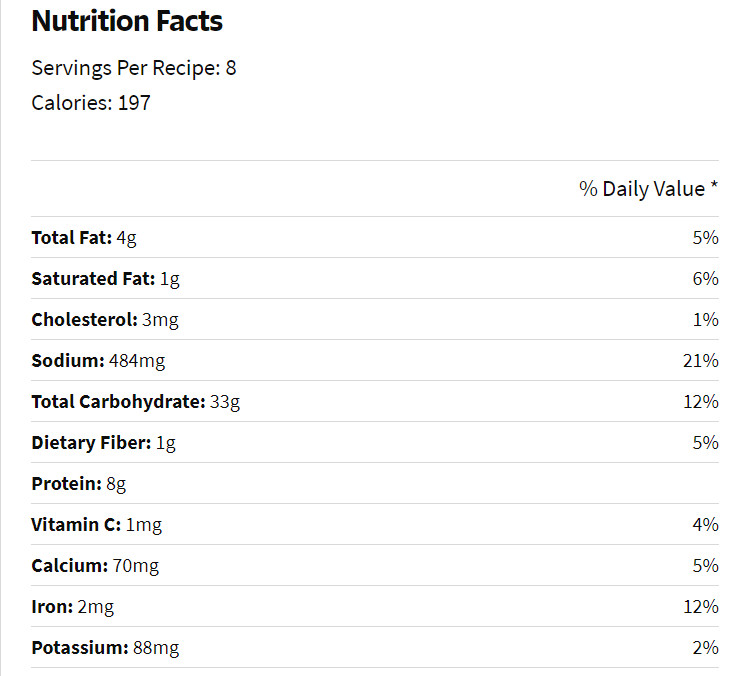Select the Calcium: 70mg label
The image size is (745, 676).
click(95, 566)
